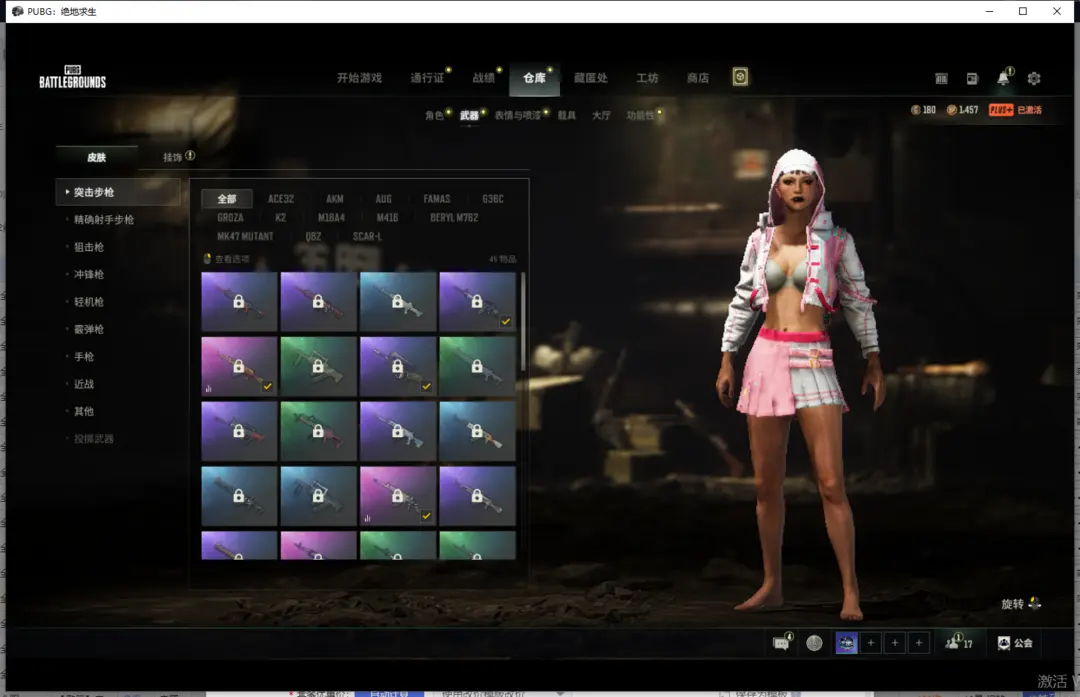Switch to the 载具 sub-tab
This screenshot has width=1080, height=697.
pos(566,115)
